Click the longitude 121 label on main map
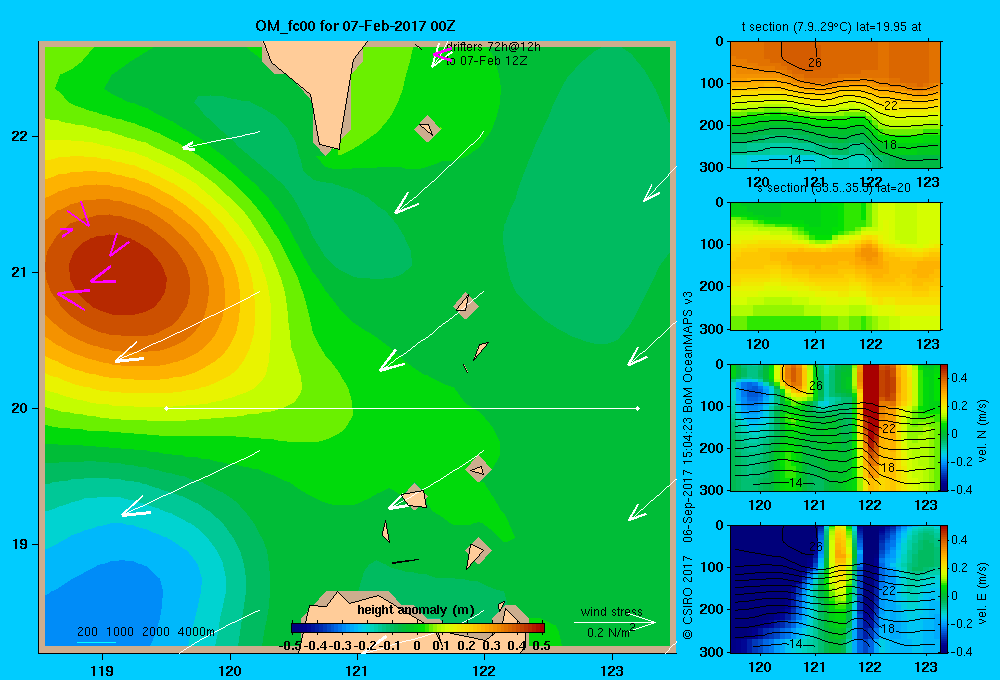Screen dimensions: 1000x680 pyautogui.click(x=357, y=670)
